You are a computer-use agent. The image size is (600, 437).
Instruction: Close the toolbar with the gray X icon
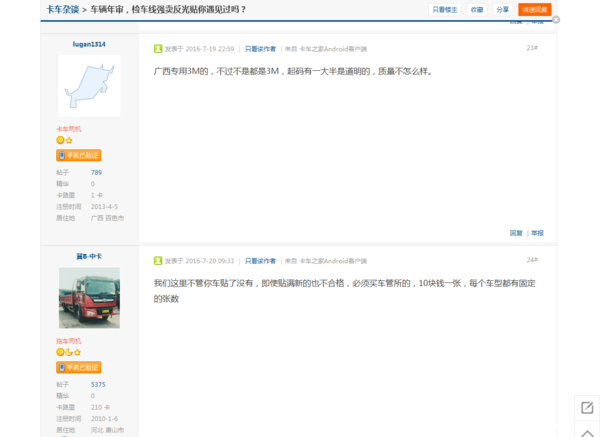pos(556,19)
